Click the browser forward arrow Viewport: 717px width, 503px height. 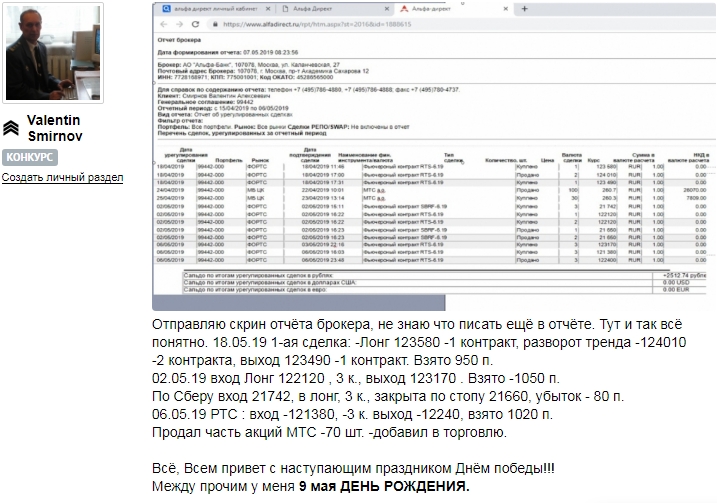click(x=179, y=24)
